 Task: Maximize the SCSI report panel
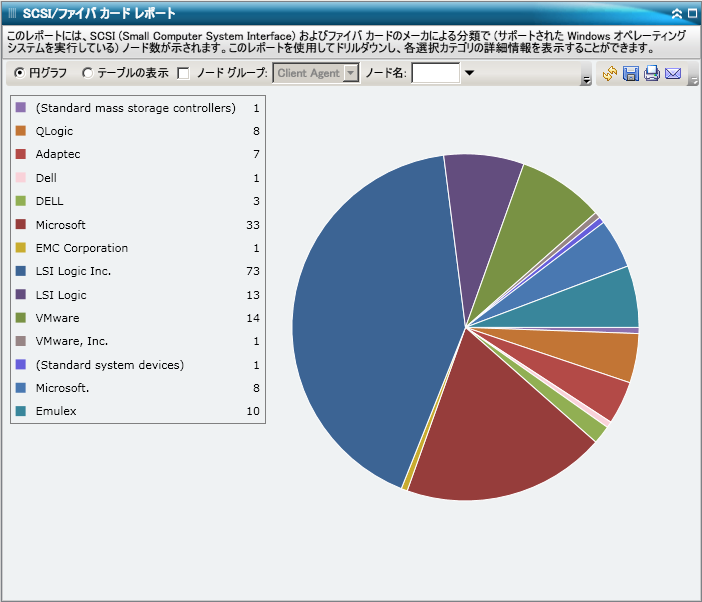click(692, 14)
